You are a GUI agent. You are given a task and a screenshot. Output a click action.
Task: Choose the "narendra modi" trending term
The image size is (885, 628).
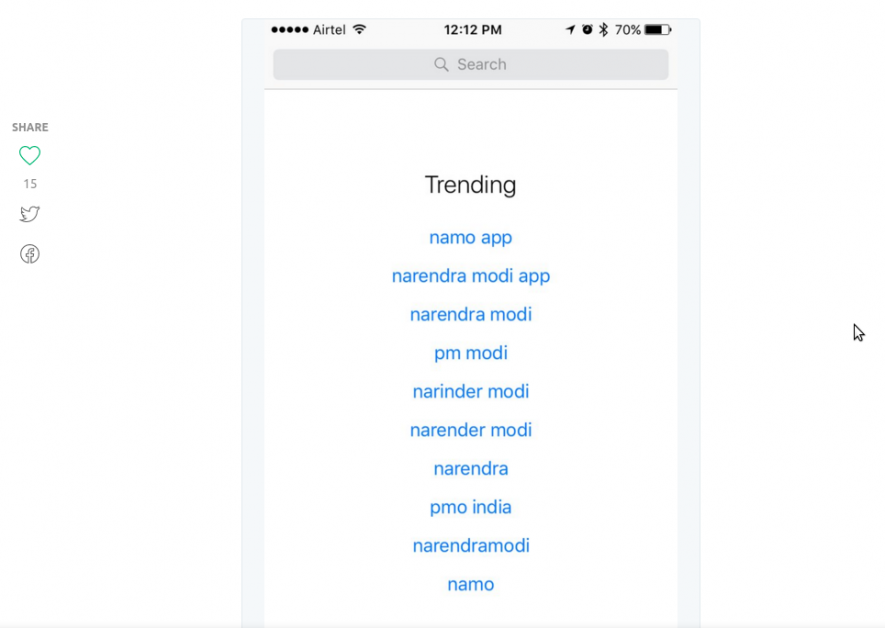tap(470, 315)
